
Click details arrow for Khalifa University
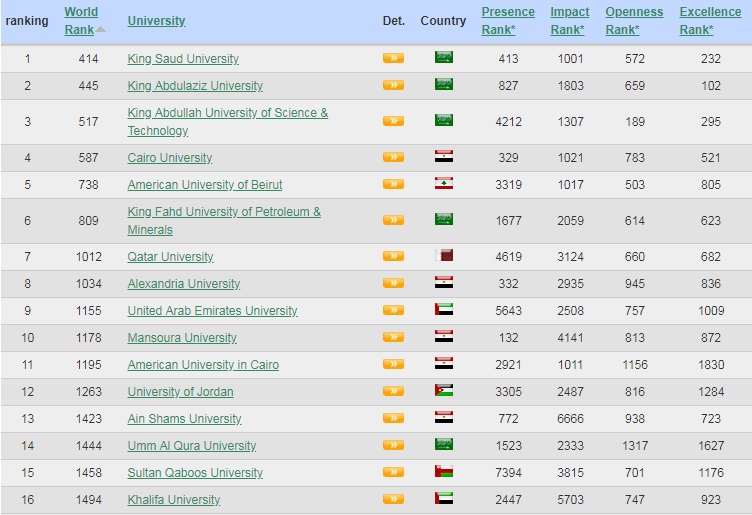click(x=393, y=499)
